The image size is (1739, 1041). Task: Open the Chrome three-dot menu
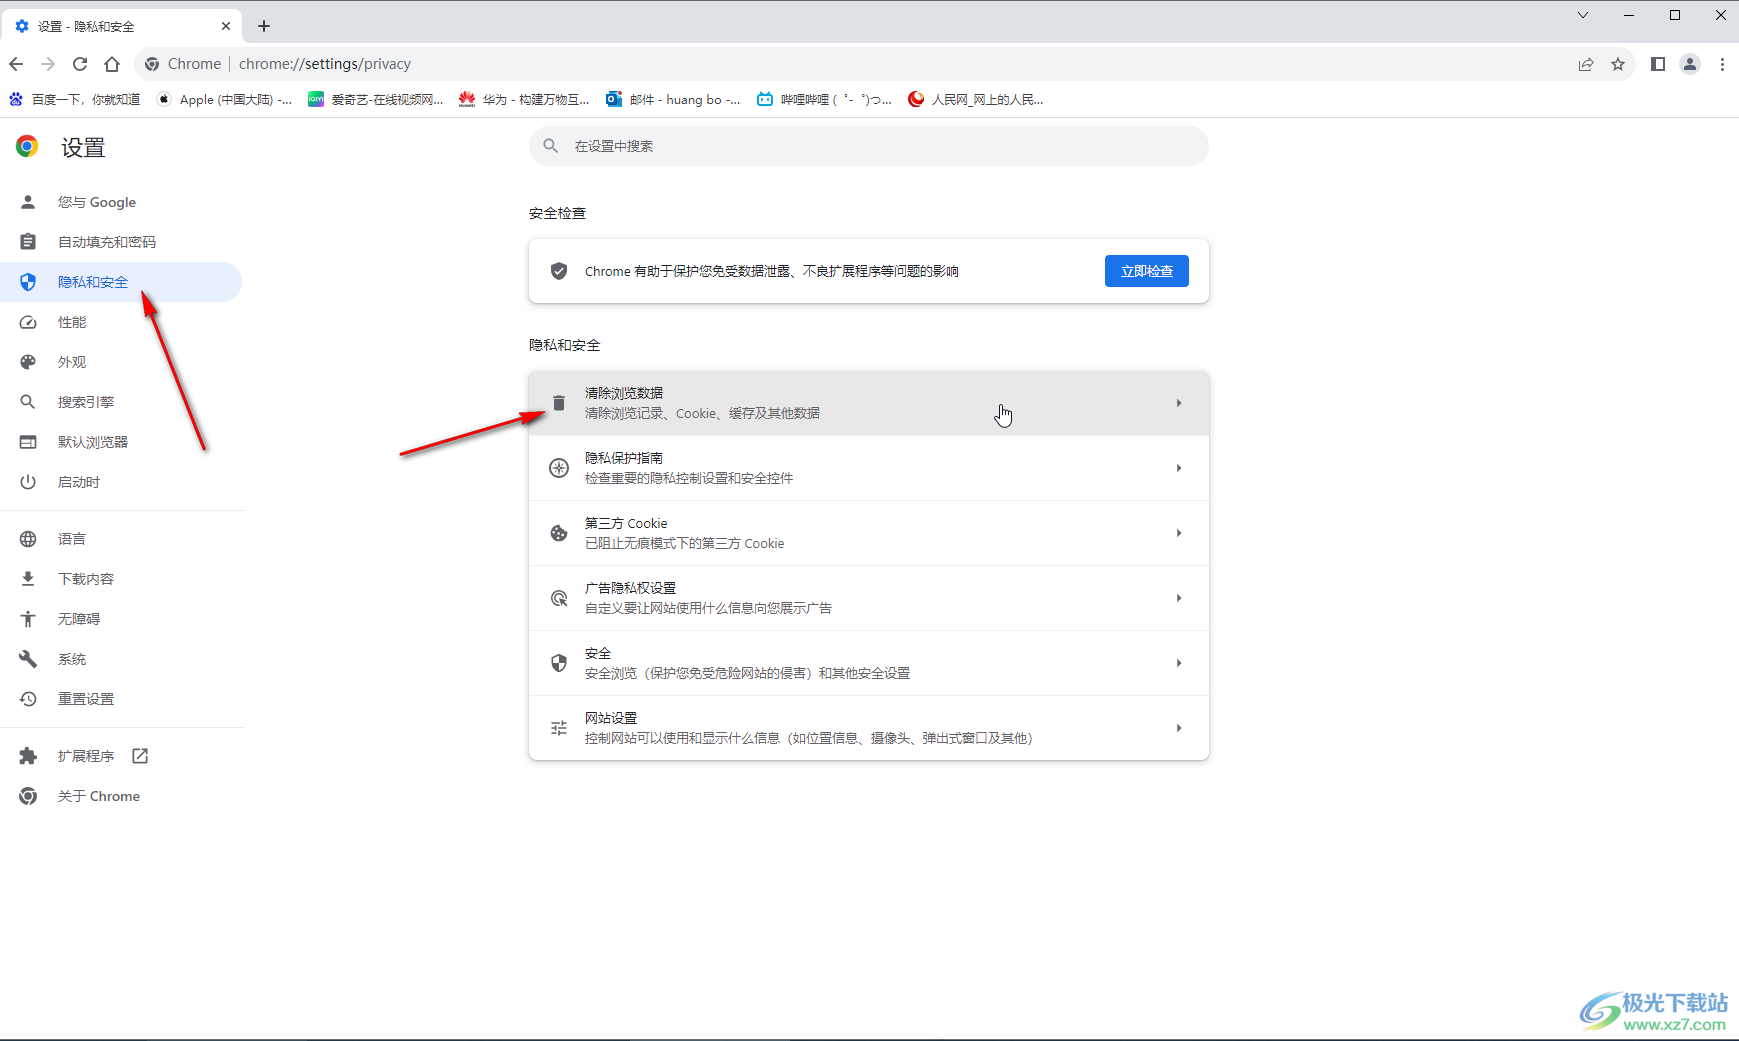point(1722,64)
